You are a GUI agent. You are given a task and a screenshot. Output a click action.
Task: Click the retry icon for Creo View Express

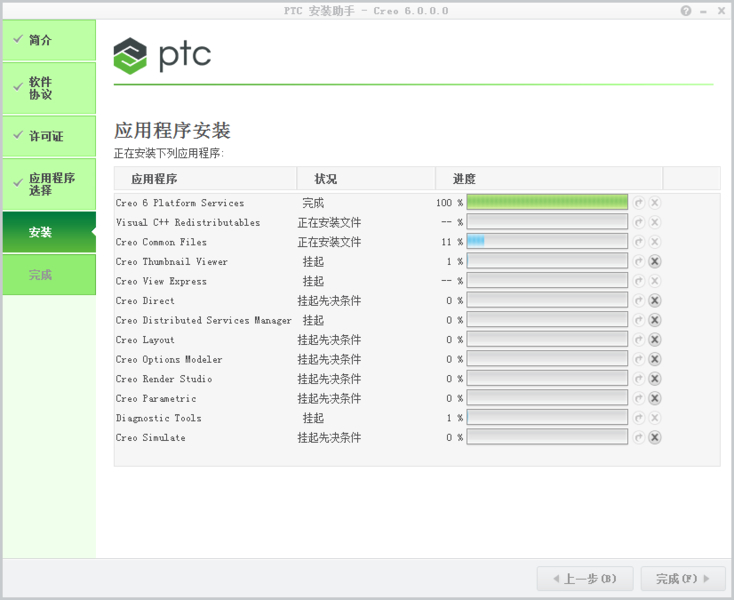pyautogui.click(x=639, y=281)
